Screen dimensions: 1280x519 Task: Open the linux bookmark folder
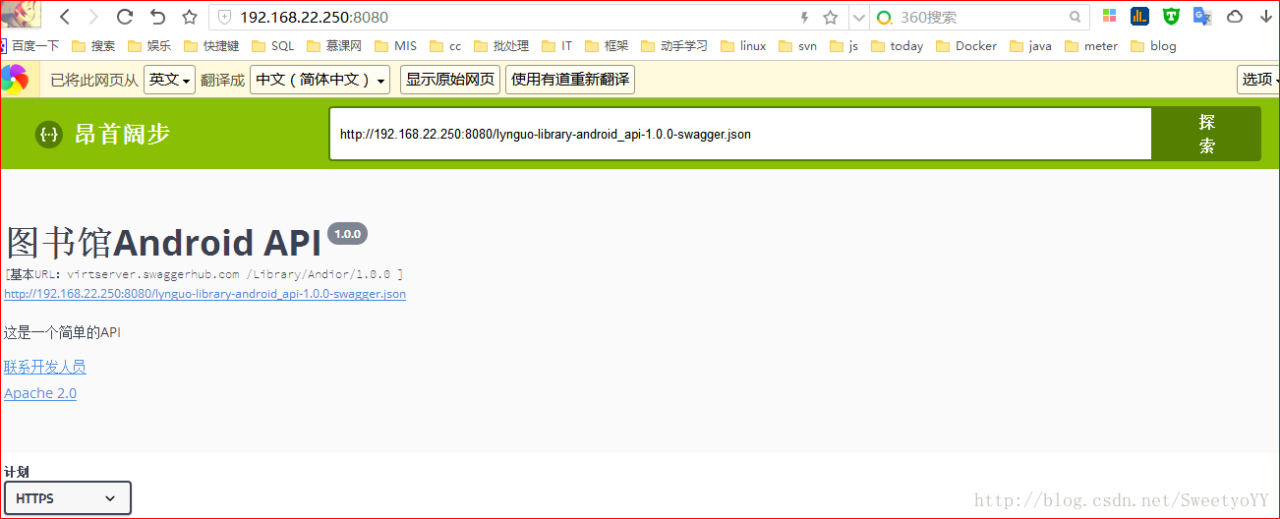[x=742, y=46]
